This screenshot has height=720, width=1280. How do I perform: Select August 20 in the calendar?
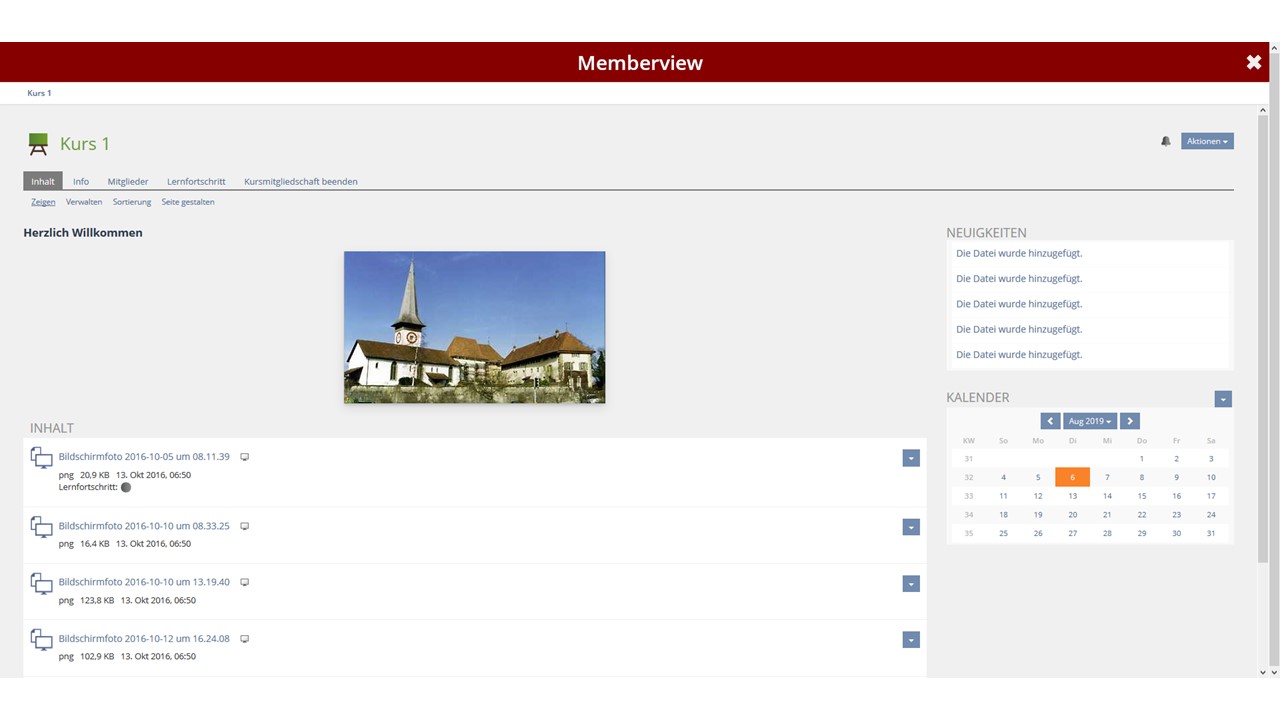point(1072,515)
